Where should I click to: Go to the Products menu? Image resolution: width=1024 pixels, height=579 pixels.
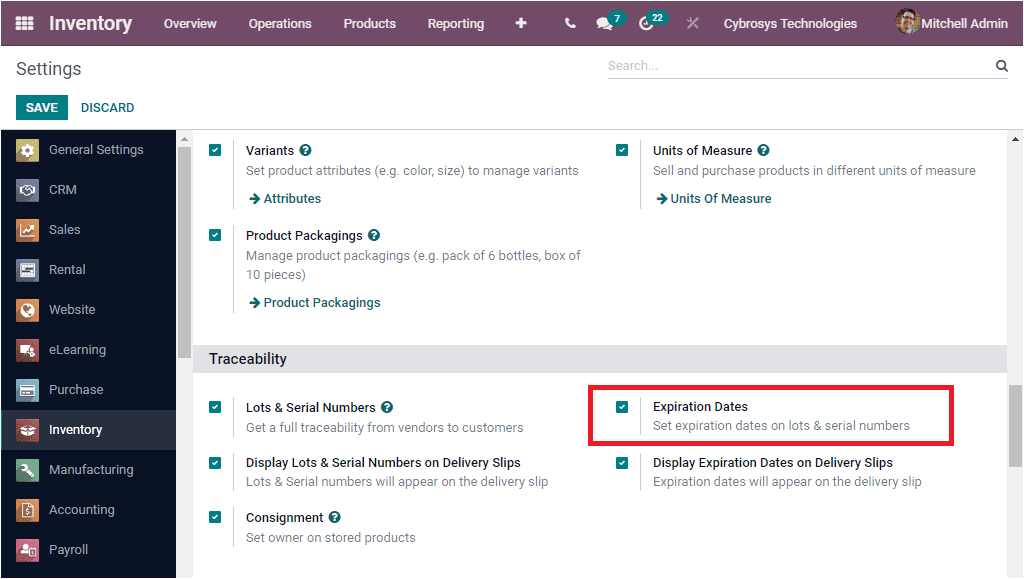pyautogui.click(x=369, y=23)
